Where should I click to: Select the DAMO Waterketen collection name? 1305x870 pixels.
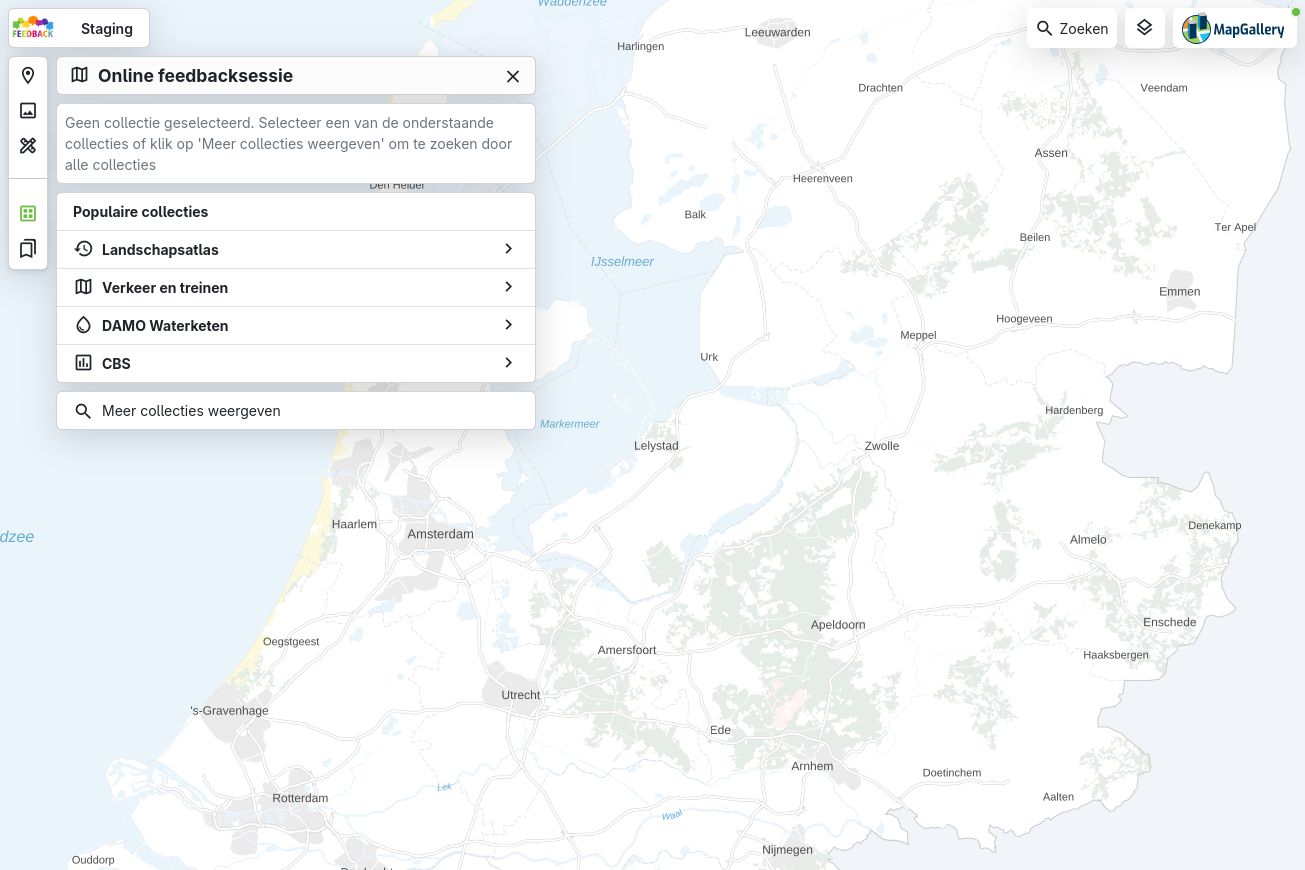pyautogui.click(x=165, y=326)
